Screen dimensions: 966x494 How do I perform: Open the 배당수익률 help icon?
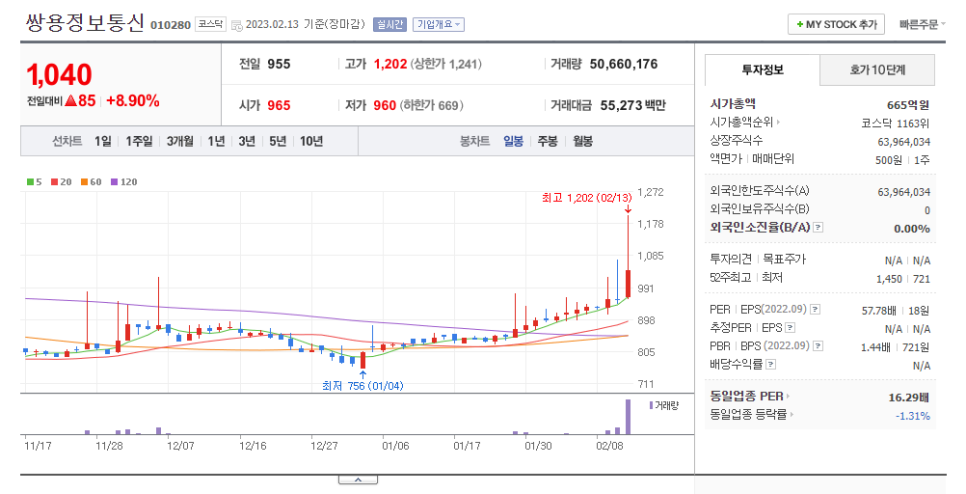771,364
